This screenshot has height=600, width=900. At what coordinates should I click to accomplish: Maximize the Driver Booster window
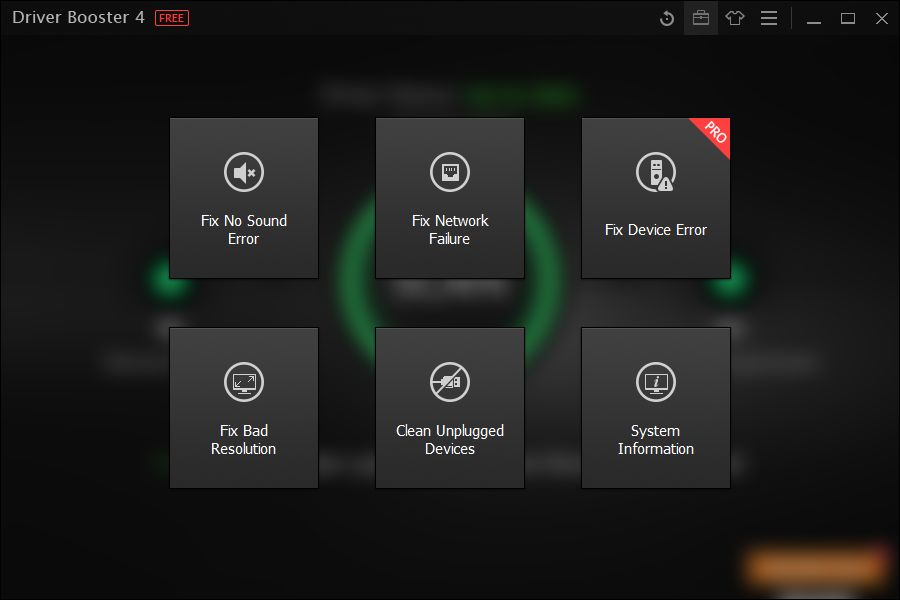pyautogui.click(x=848, y=18)
